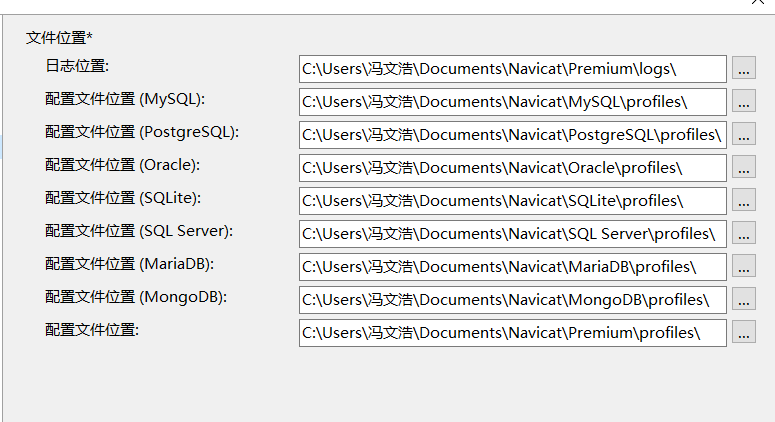Browse for MongoDB profiles folder
Viewport: 775px width, 422px height.
pos(744,299)
